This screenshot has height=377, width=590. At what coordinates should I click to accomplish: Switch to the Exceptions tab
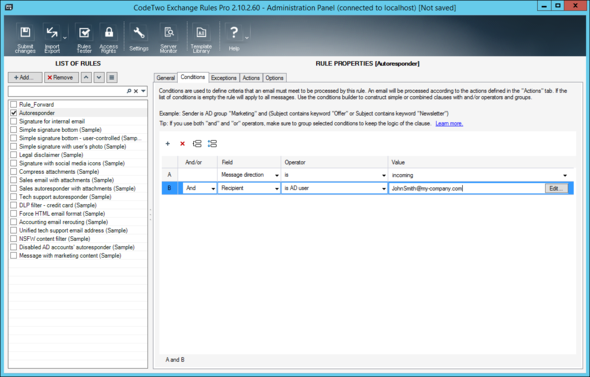(x=224, y=78)
